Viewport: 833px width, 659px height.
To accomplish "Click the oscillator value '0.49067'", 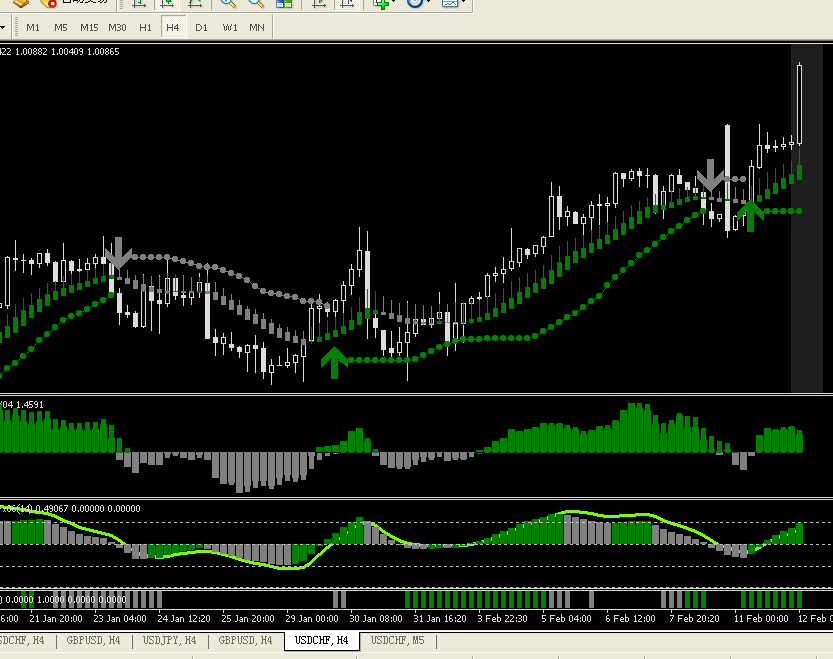I will [x=52, y=509].
